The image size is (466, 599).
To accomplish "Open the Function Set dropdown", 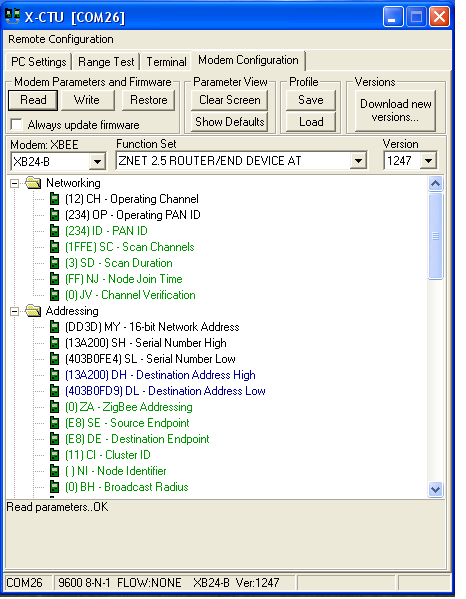I will point(358,161).
